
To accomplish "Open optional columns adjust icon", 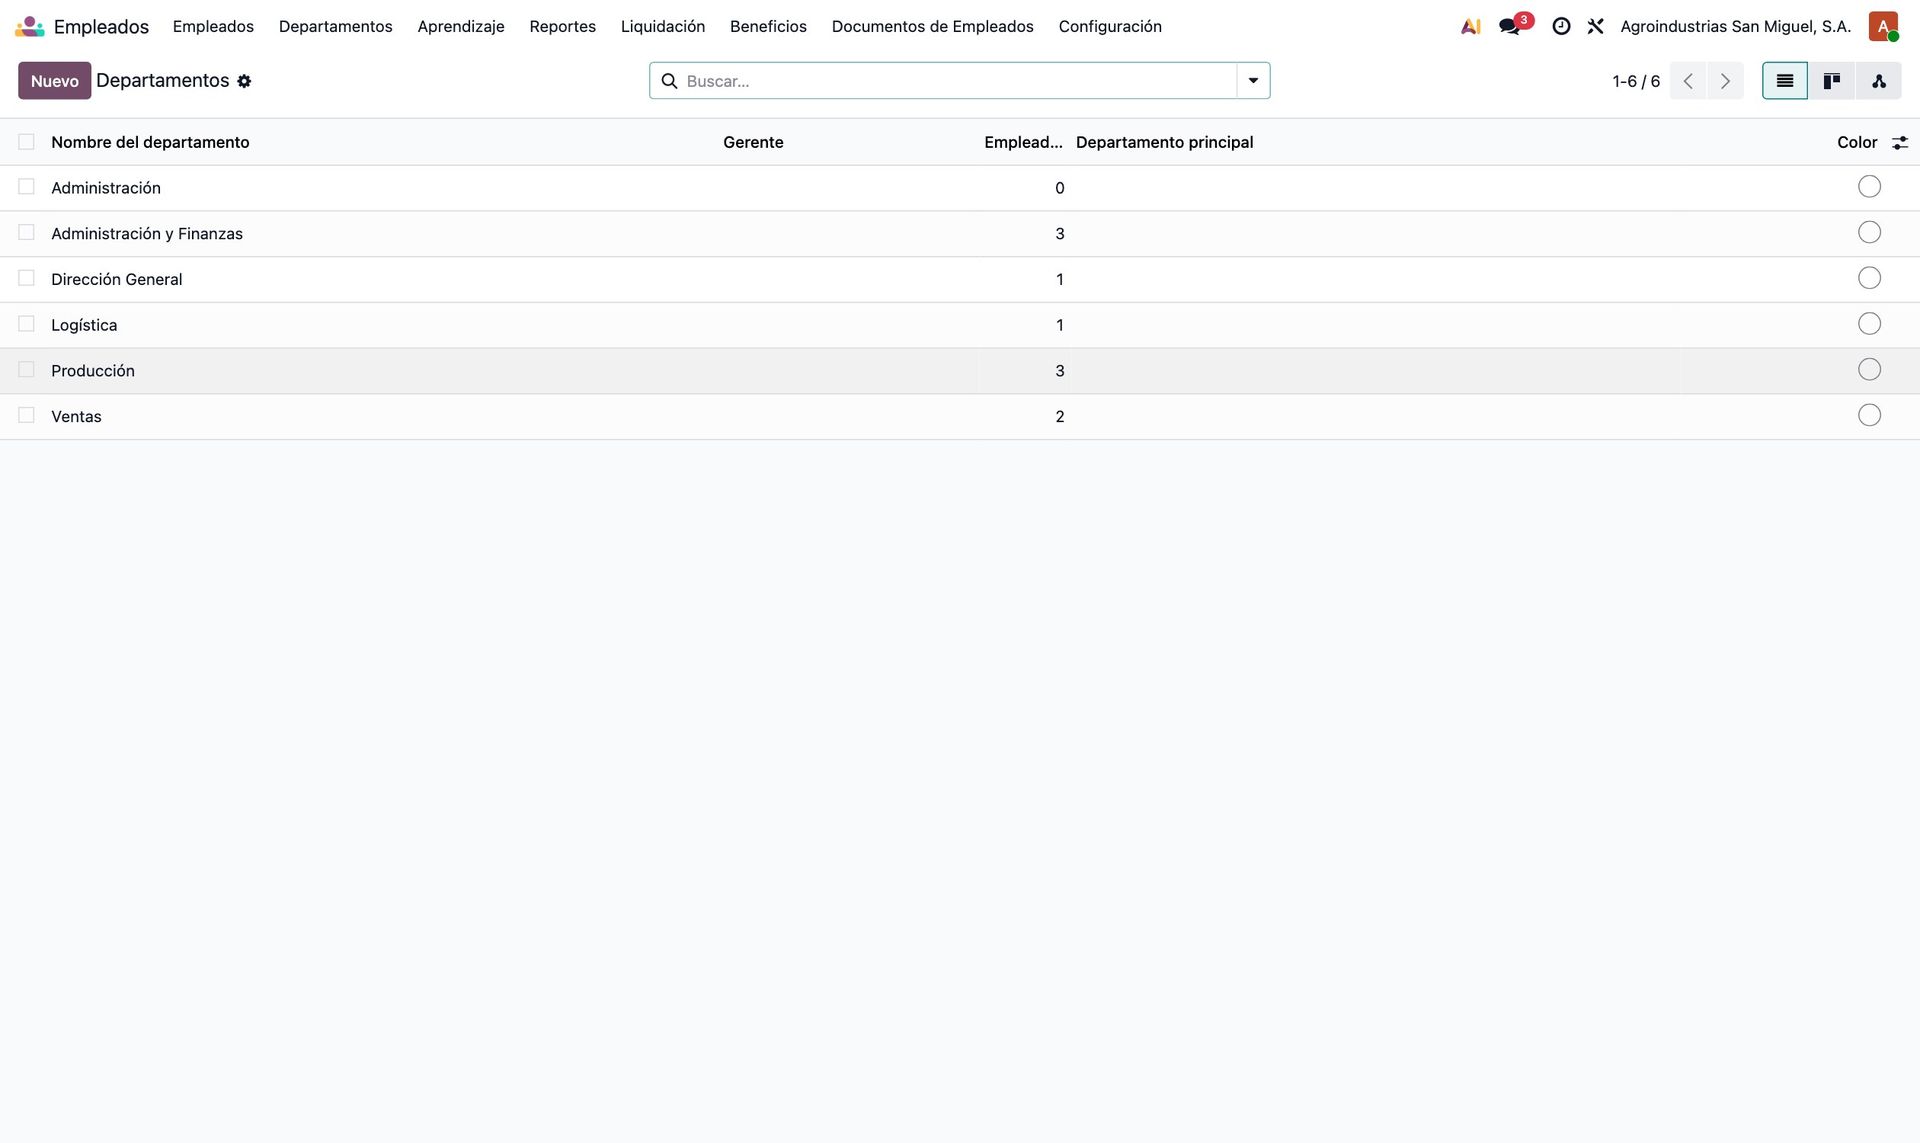I will (1900, 142).
